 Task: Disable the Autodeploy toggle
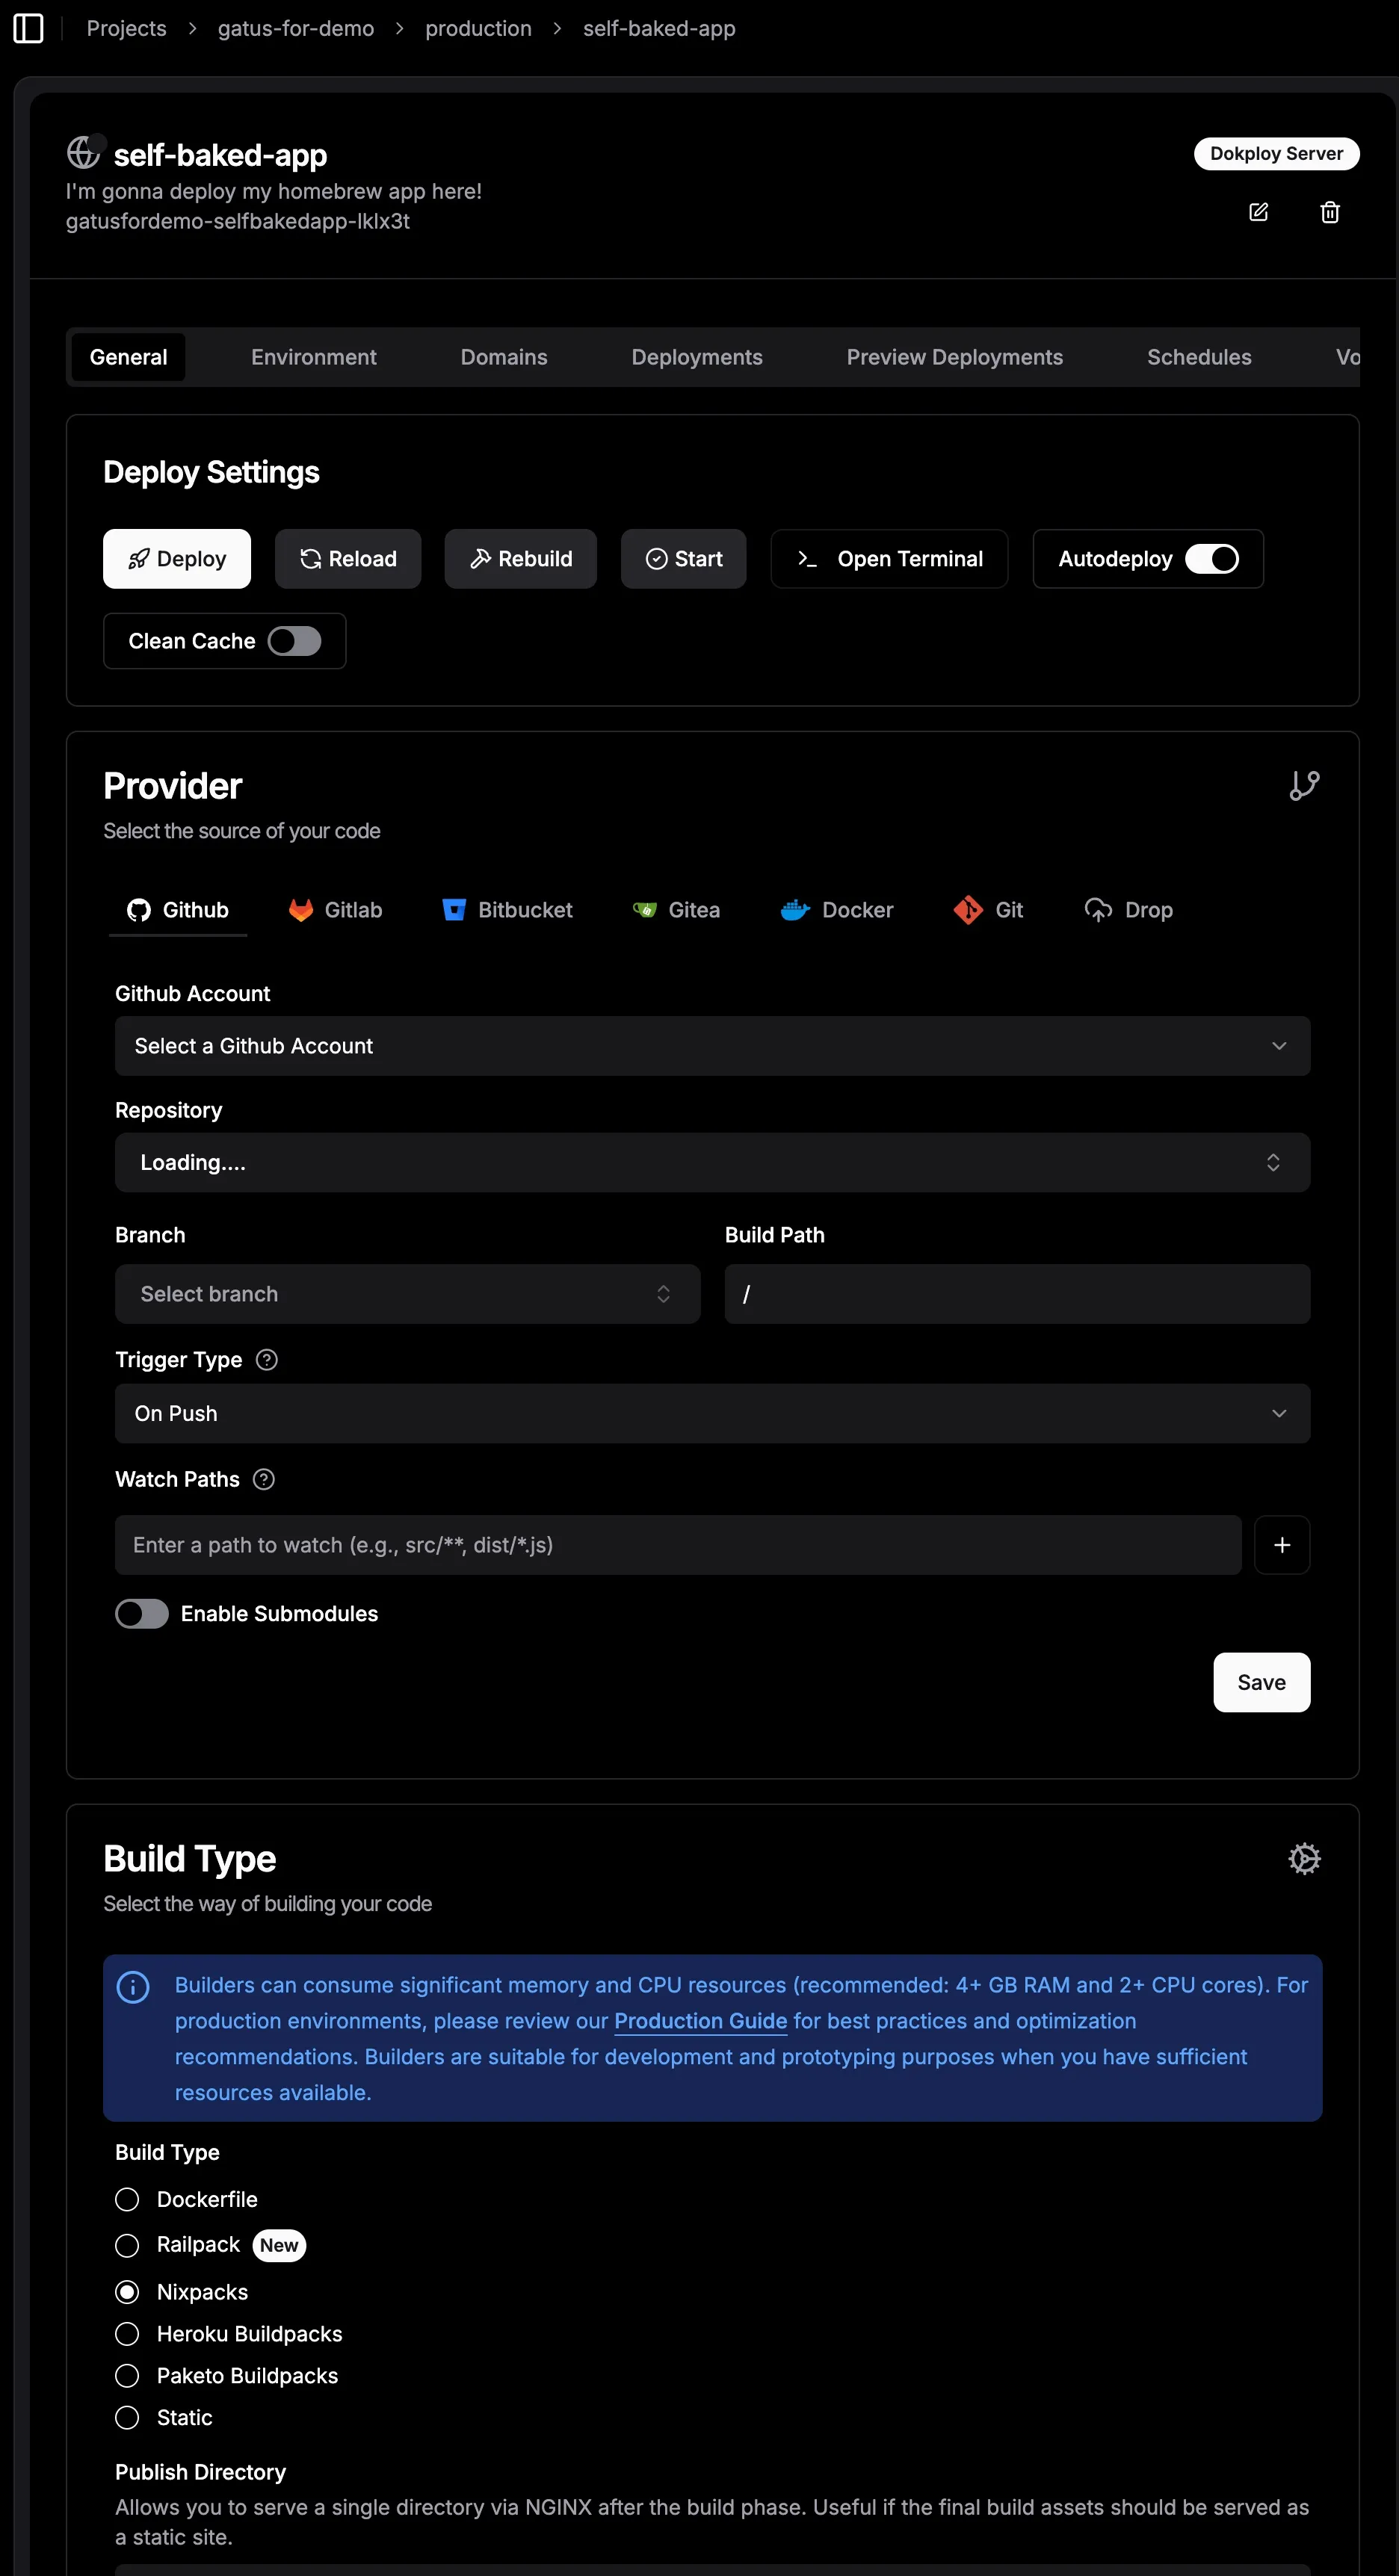pyautogui.click(x=1213, y=558)
